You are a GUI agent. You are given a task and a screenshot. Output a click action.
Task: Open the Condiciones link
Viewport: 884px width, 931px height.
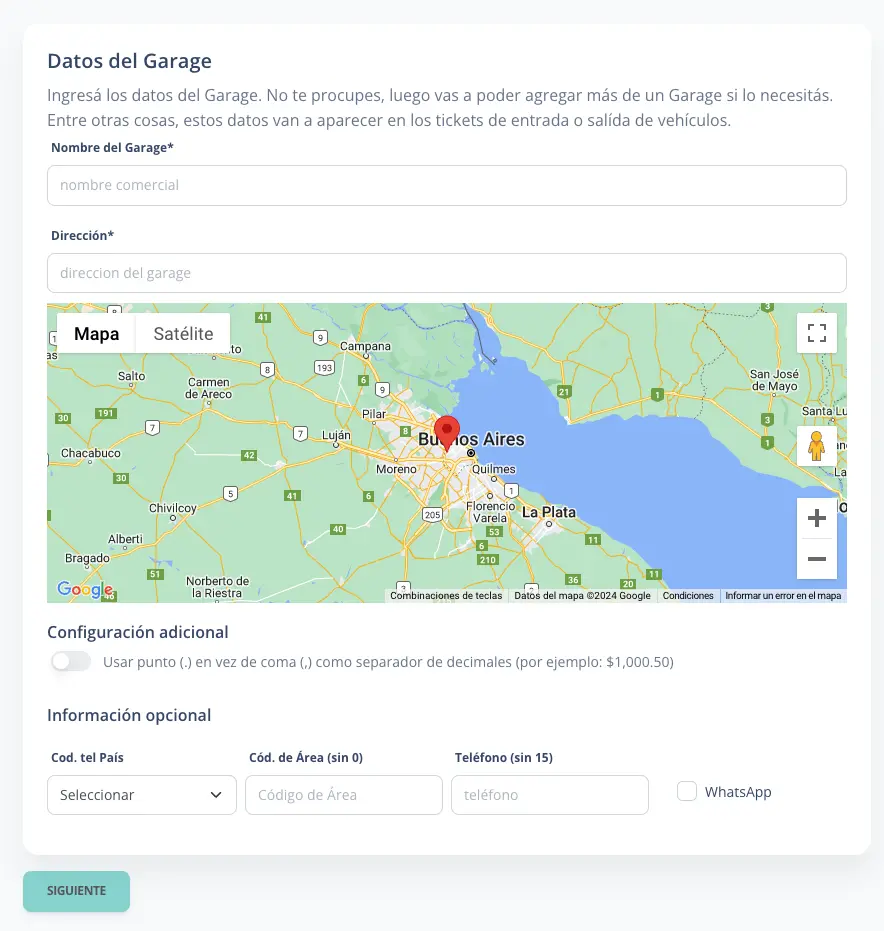[688, 595]
